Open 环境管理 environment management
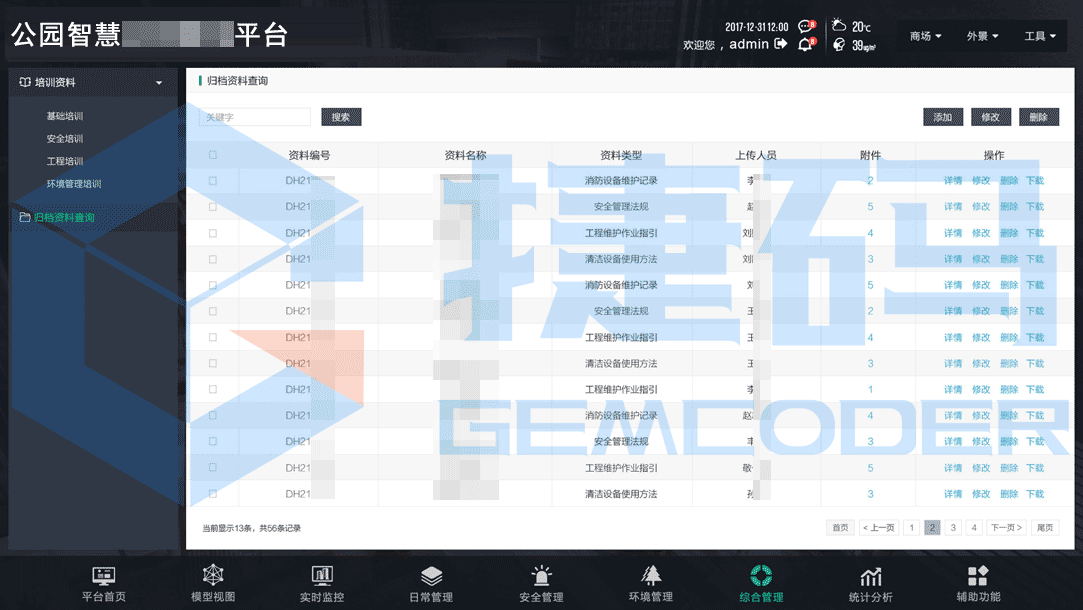 click(651, 581)
